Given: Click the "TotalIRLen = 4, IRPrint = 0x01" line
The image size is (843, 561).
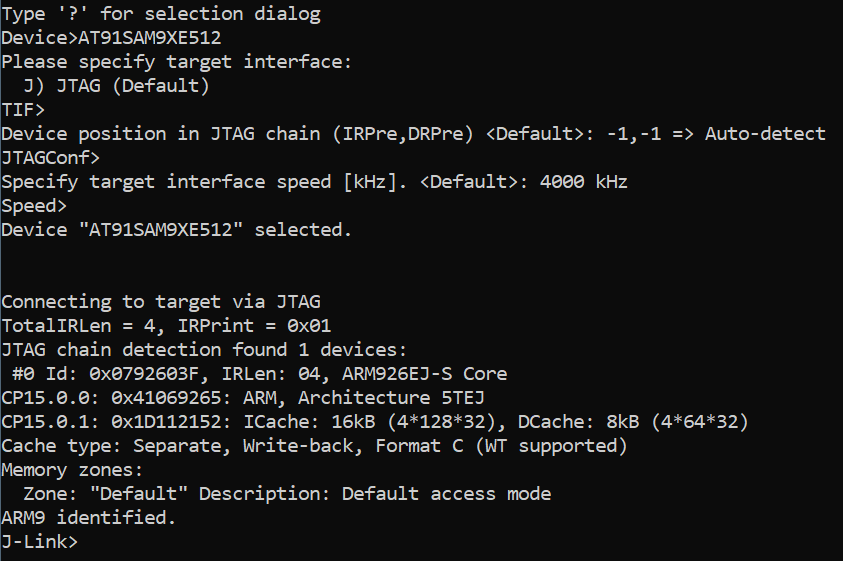Looking at the screenshot, I should point(166,326).
